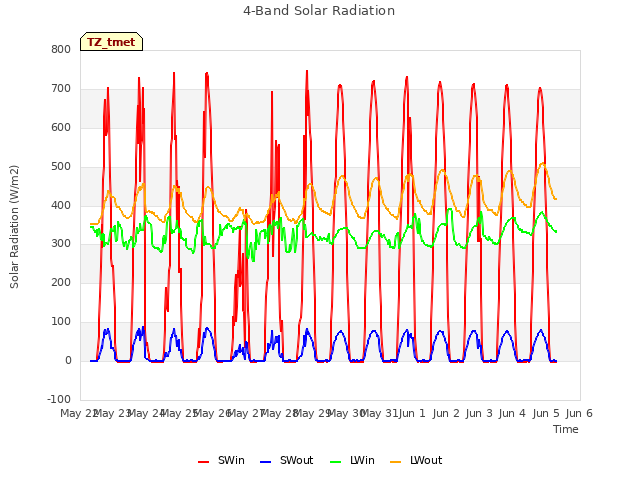Click the Jun 2 x-axis date label
640x480 pixels.
point(446,413)
